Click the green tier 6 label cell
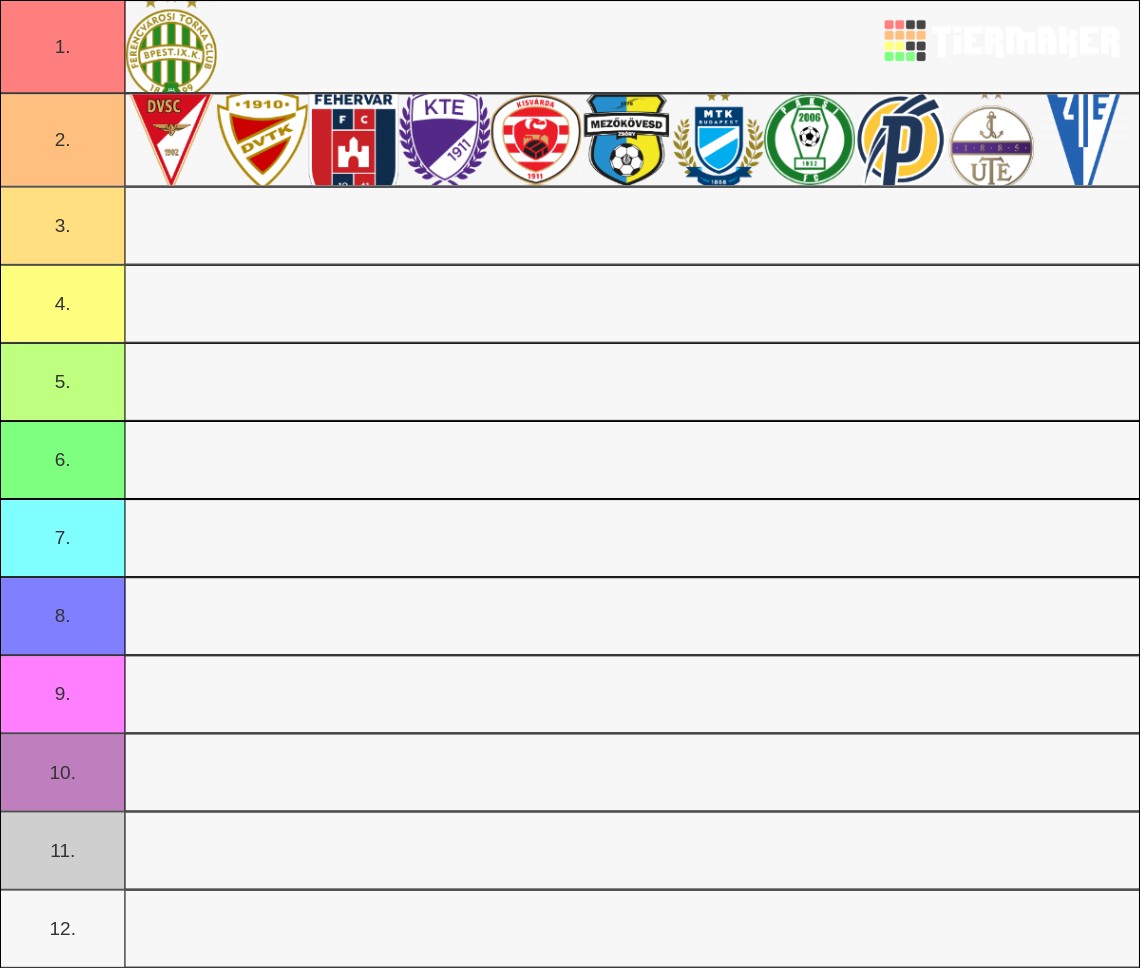Screen dimensions: 1140x968 pos(62,459)
